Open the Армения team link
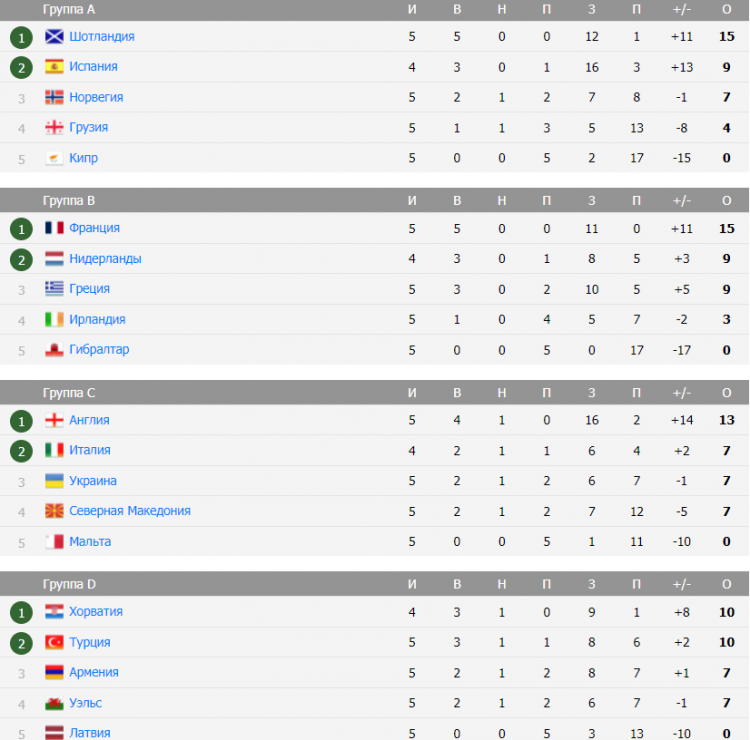Image resolution: width=750 pixels, height=740 pixels. point(94,672)
